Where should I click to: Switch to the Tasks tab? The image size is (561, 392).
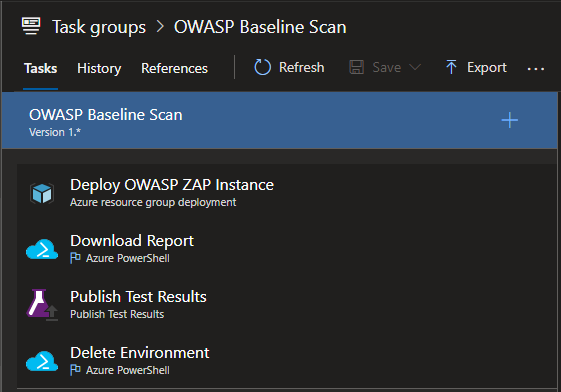coord(40,68)
